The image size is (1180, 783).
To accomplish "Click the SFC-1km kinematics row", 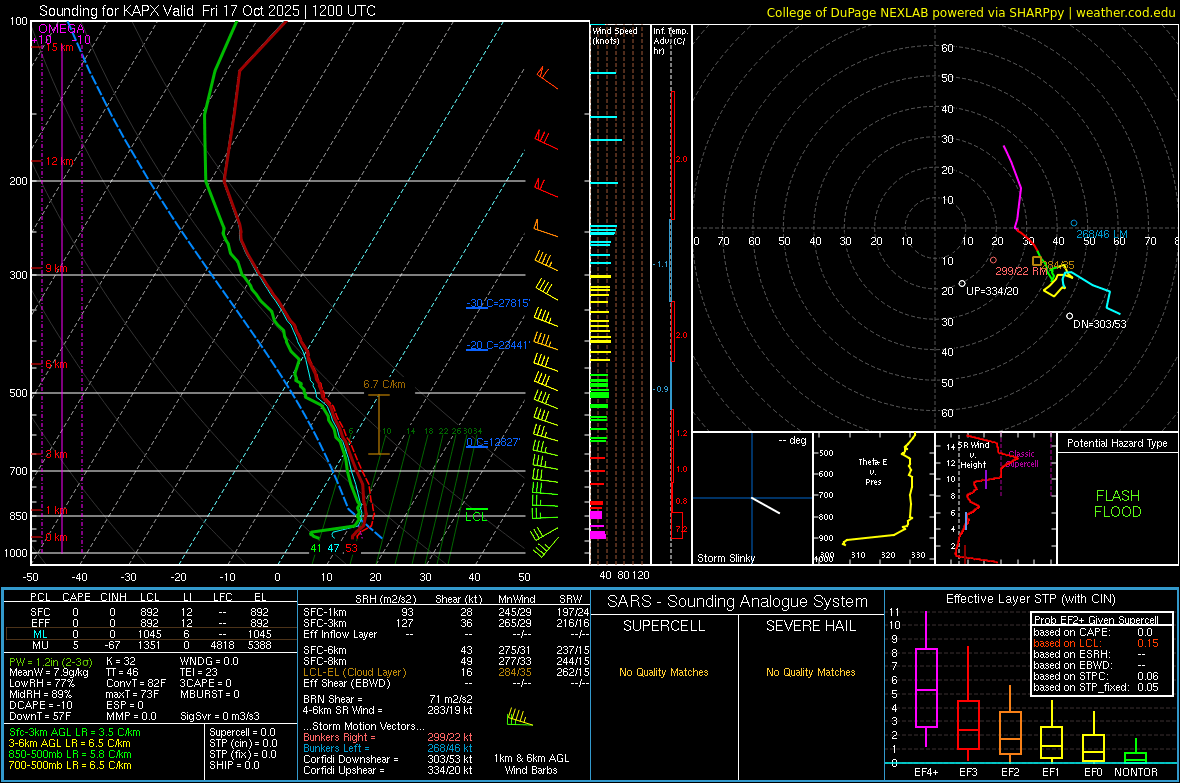I will coord(446,612).
